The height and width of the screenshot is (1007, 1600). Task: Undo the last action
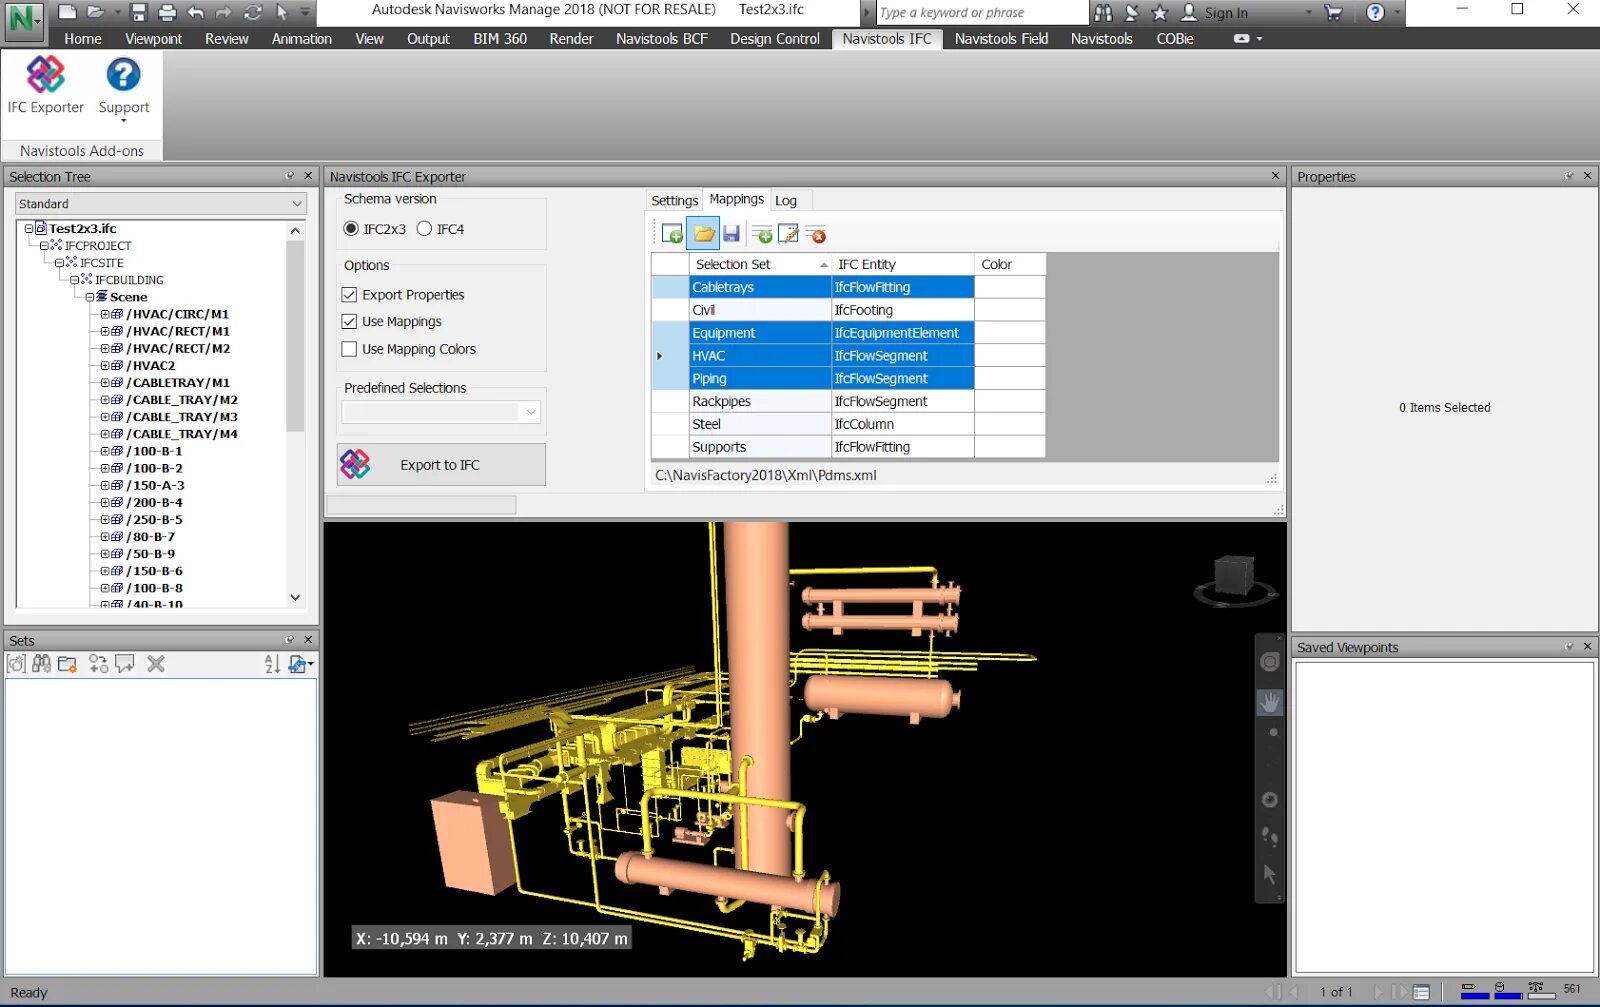pos(196,12)
